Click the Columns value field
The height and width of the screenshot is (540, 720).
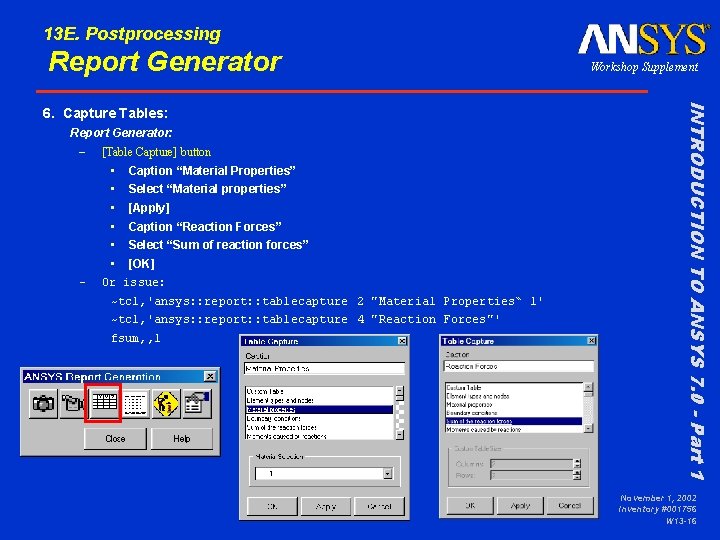tap(531, 464)
